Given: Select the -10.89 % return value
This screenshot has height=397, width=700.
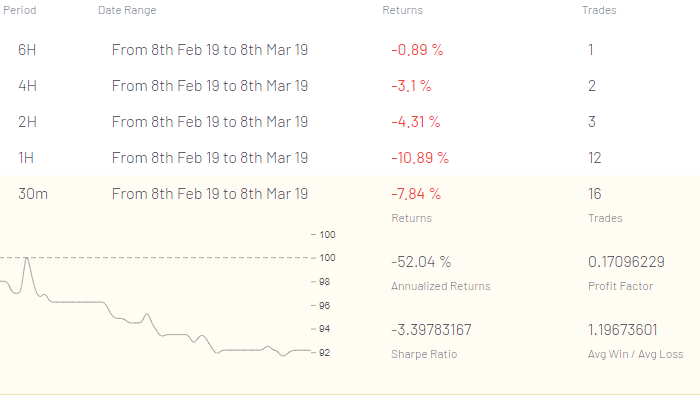Looking at the screenshot, I should coord(420,158).
